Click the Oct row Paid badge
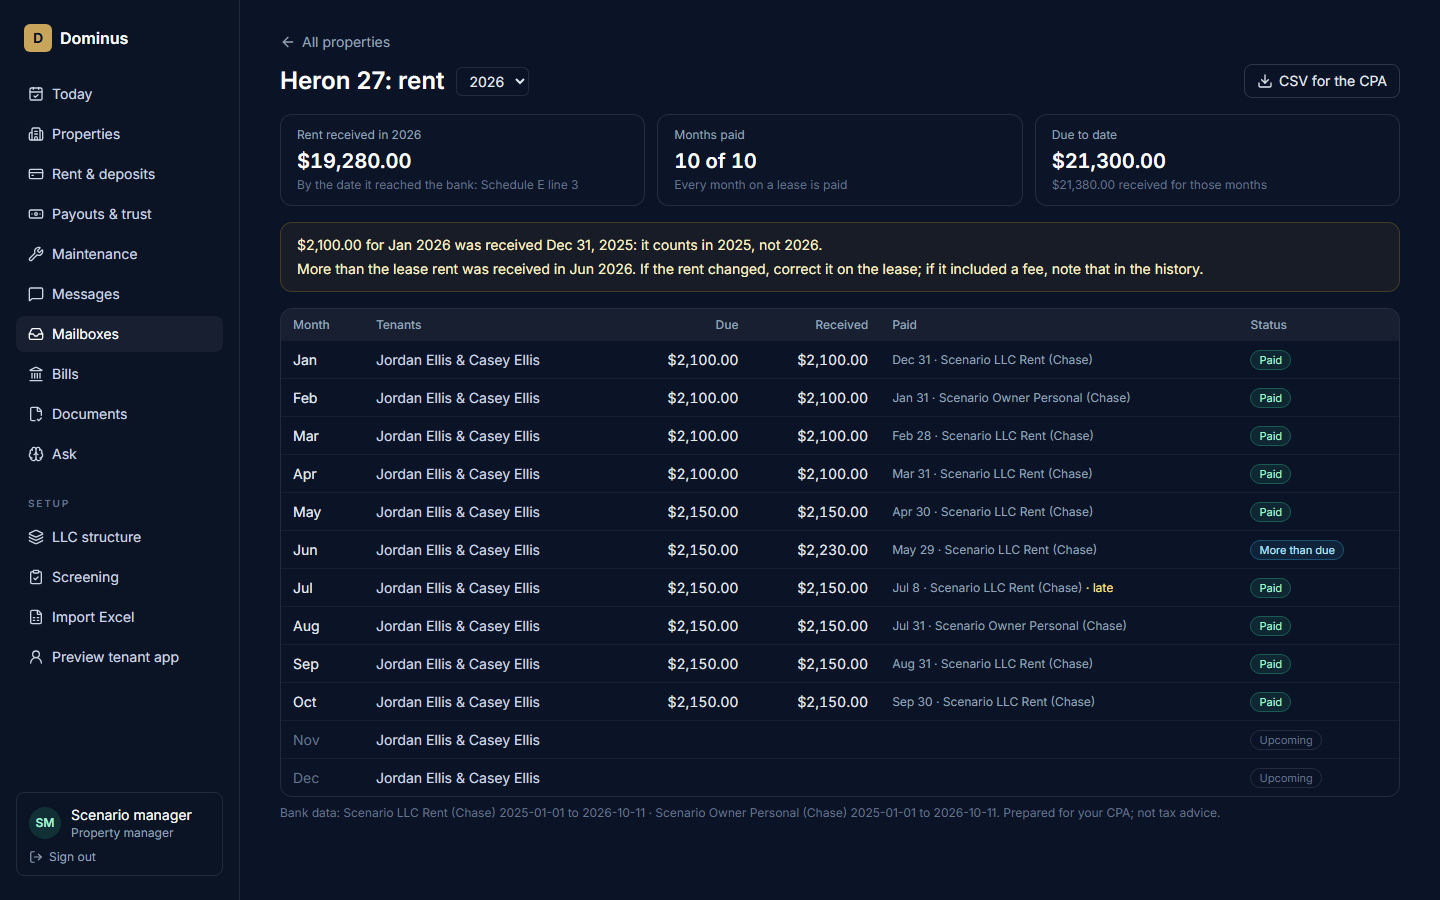 tap(1270, 702)
